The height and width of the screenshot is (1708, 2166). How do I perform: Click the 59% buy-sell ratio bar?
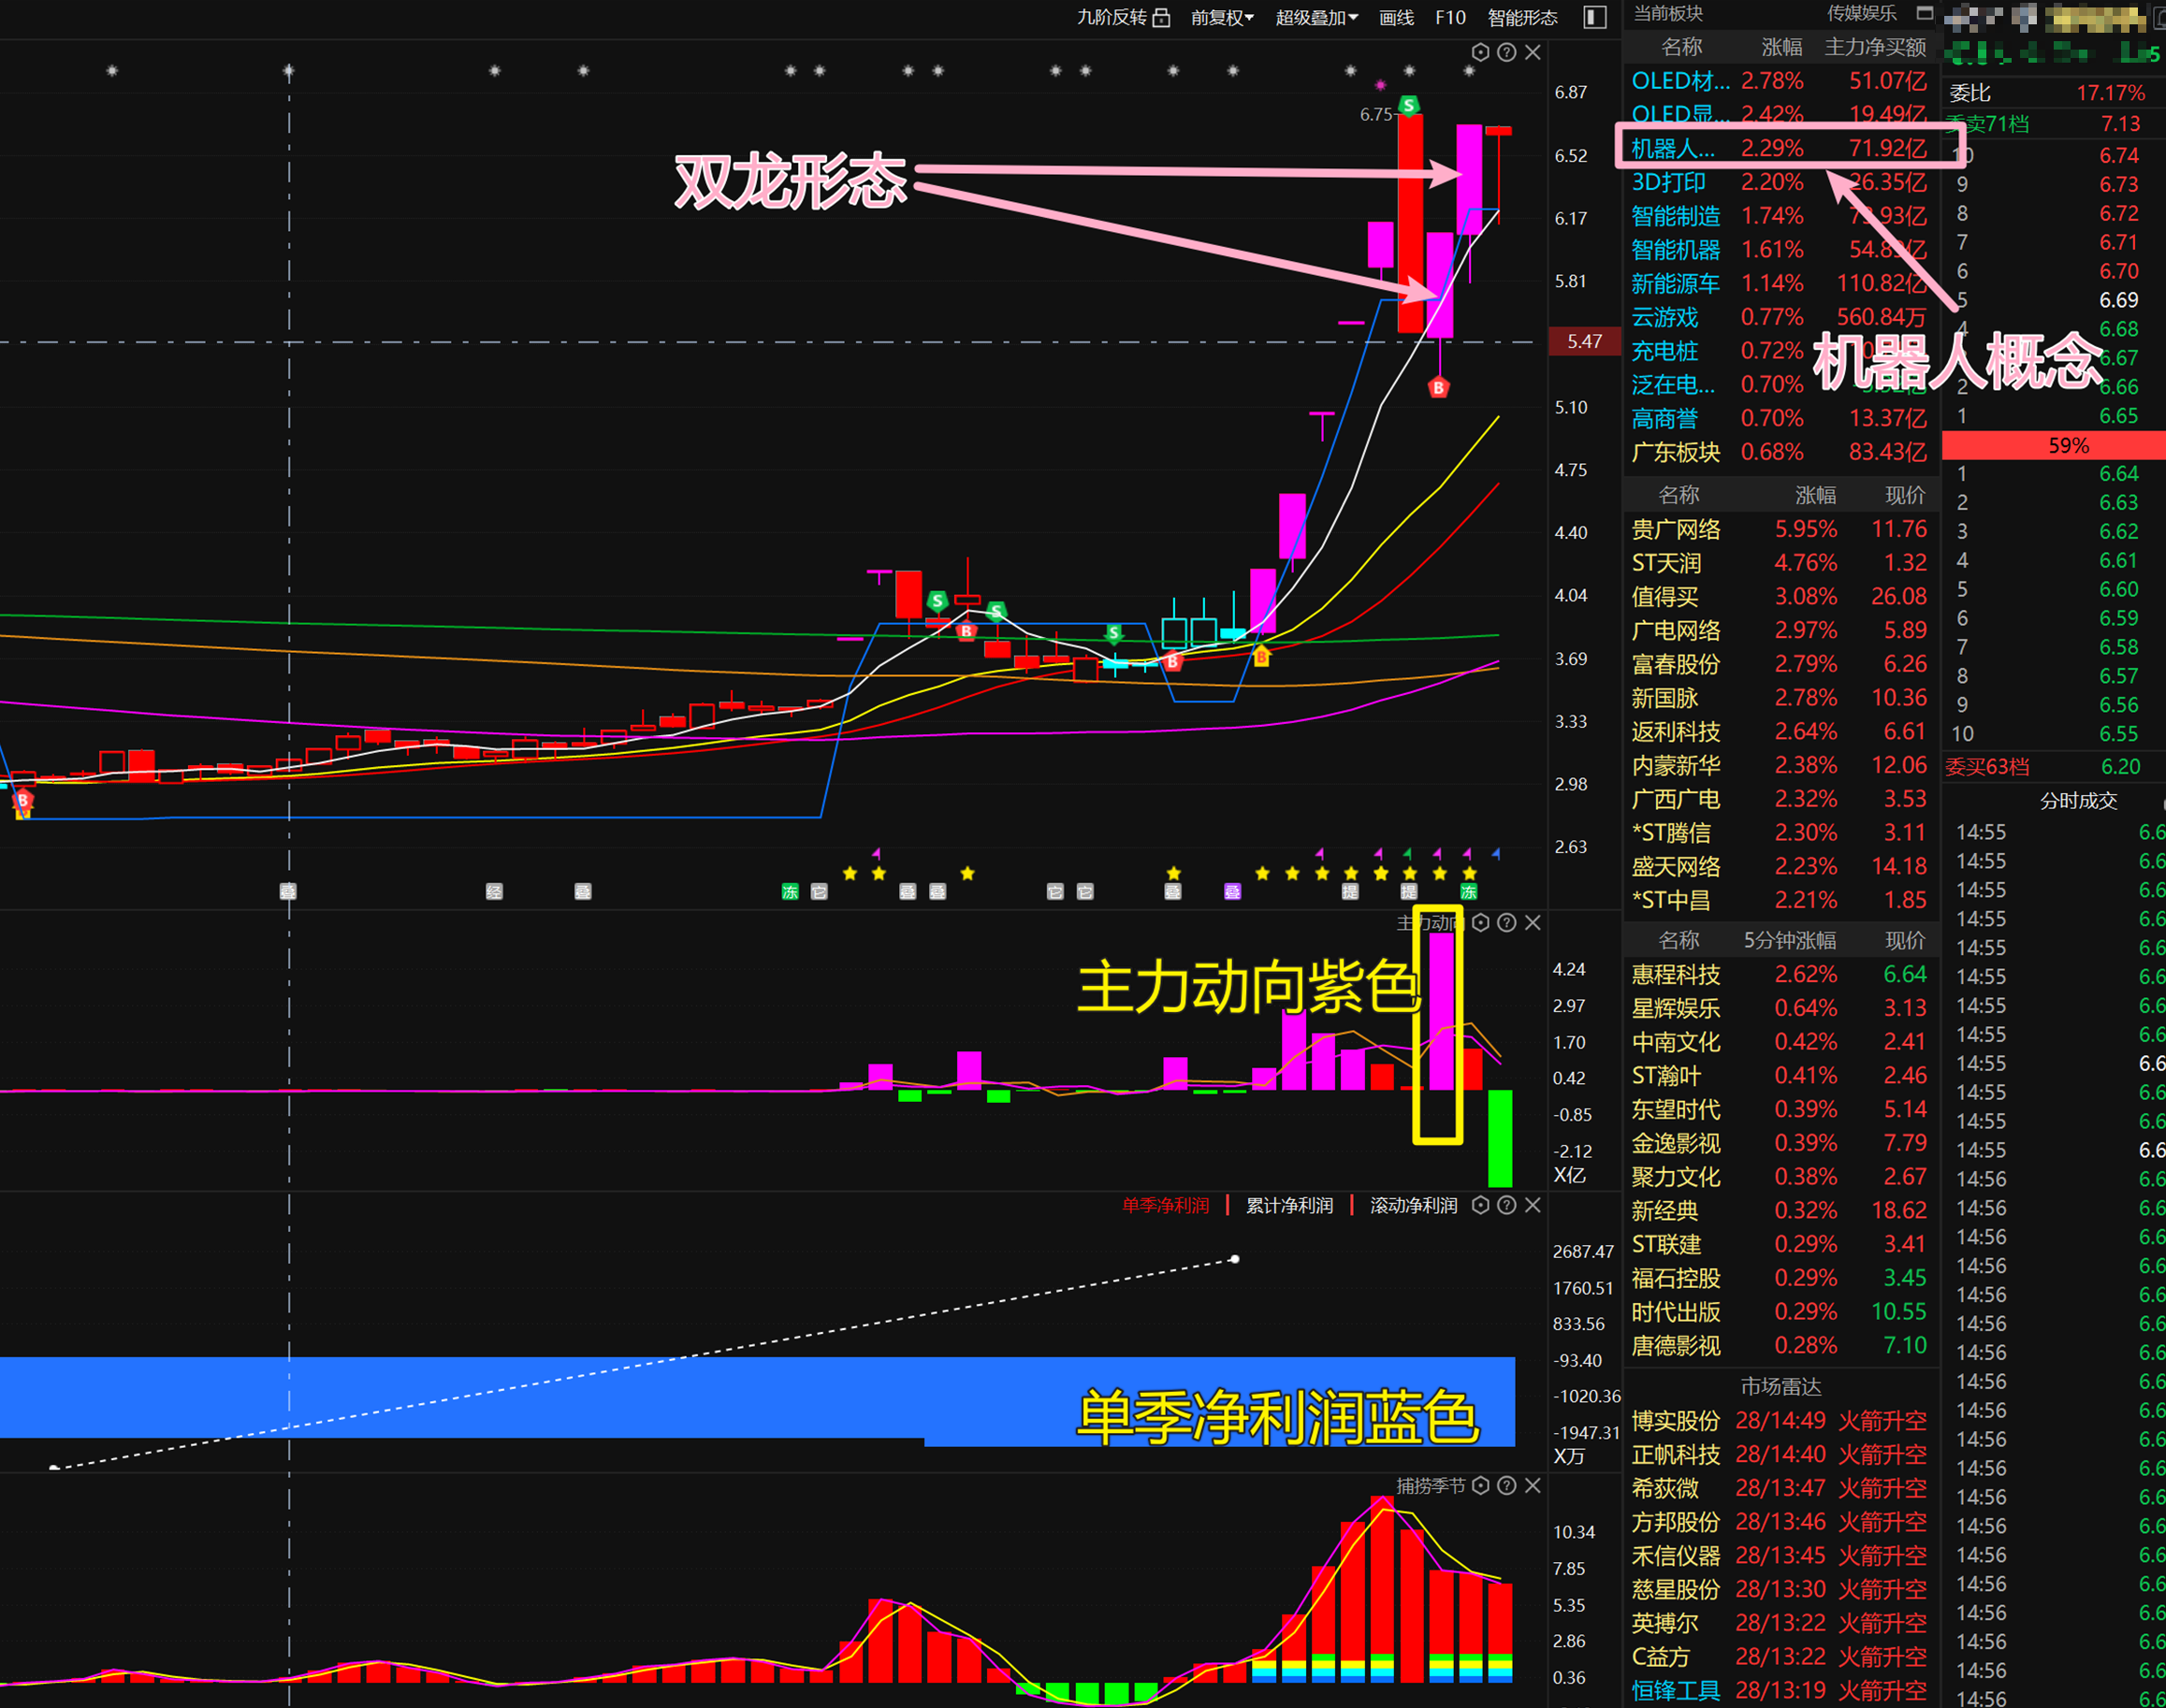[x=2054, y=445]
